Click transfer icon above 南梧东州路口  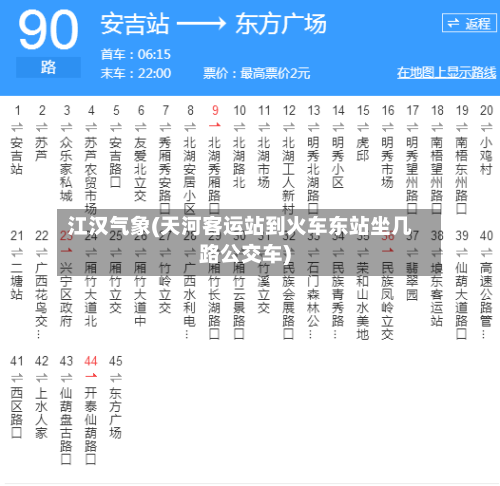(462, 127)
